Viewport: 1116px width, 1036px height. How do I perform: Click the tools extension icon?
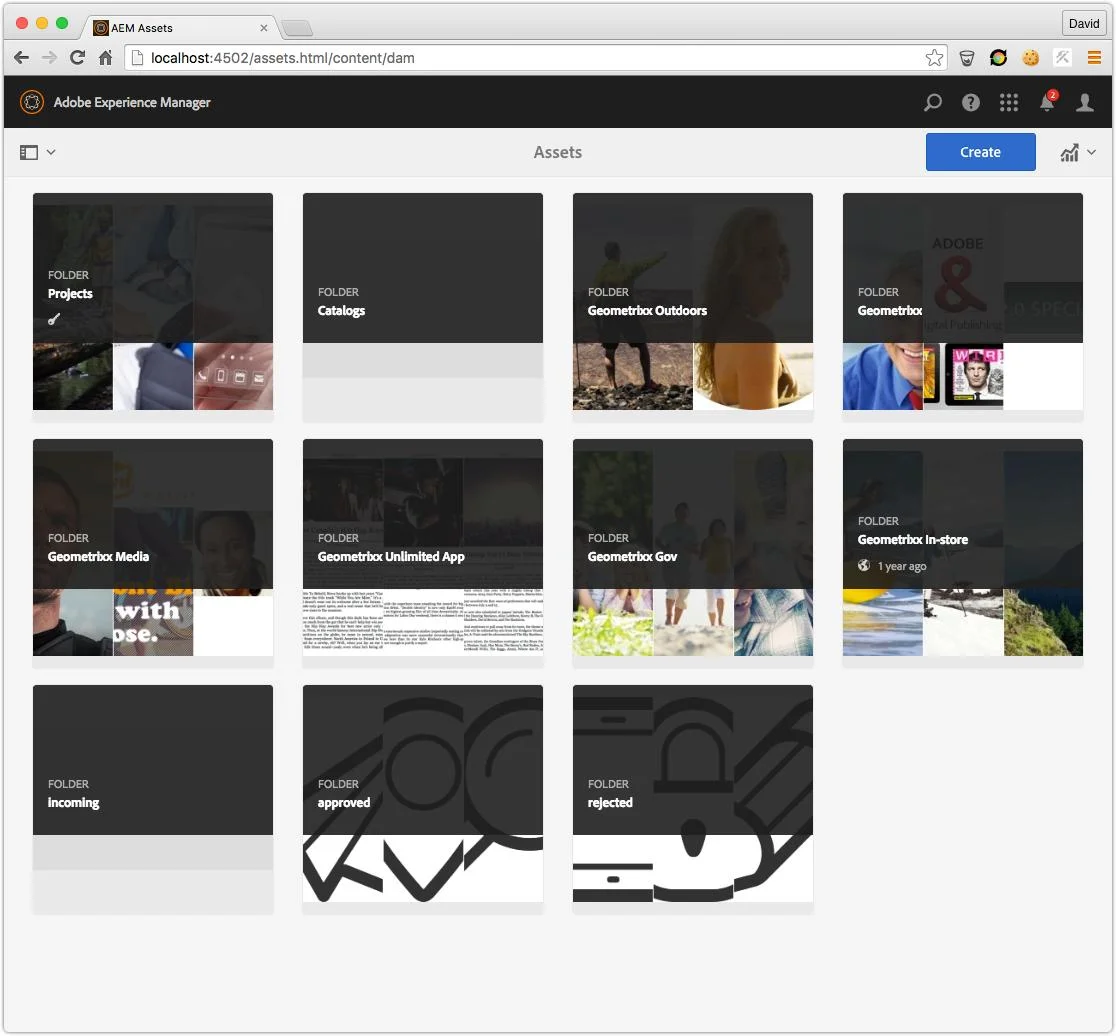pos(1062,58)
